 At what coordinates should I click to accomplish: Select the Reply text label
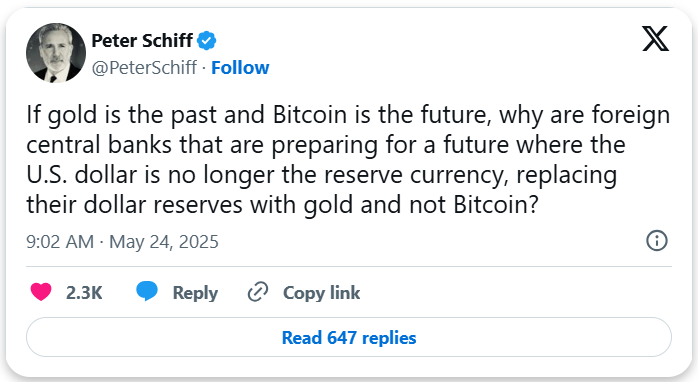[195, 293]
